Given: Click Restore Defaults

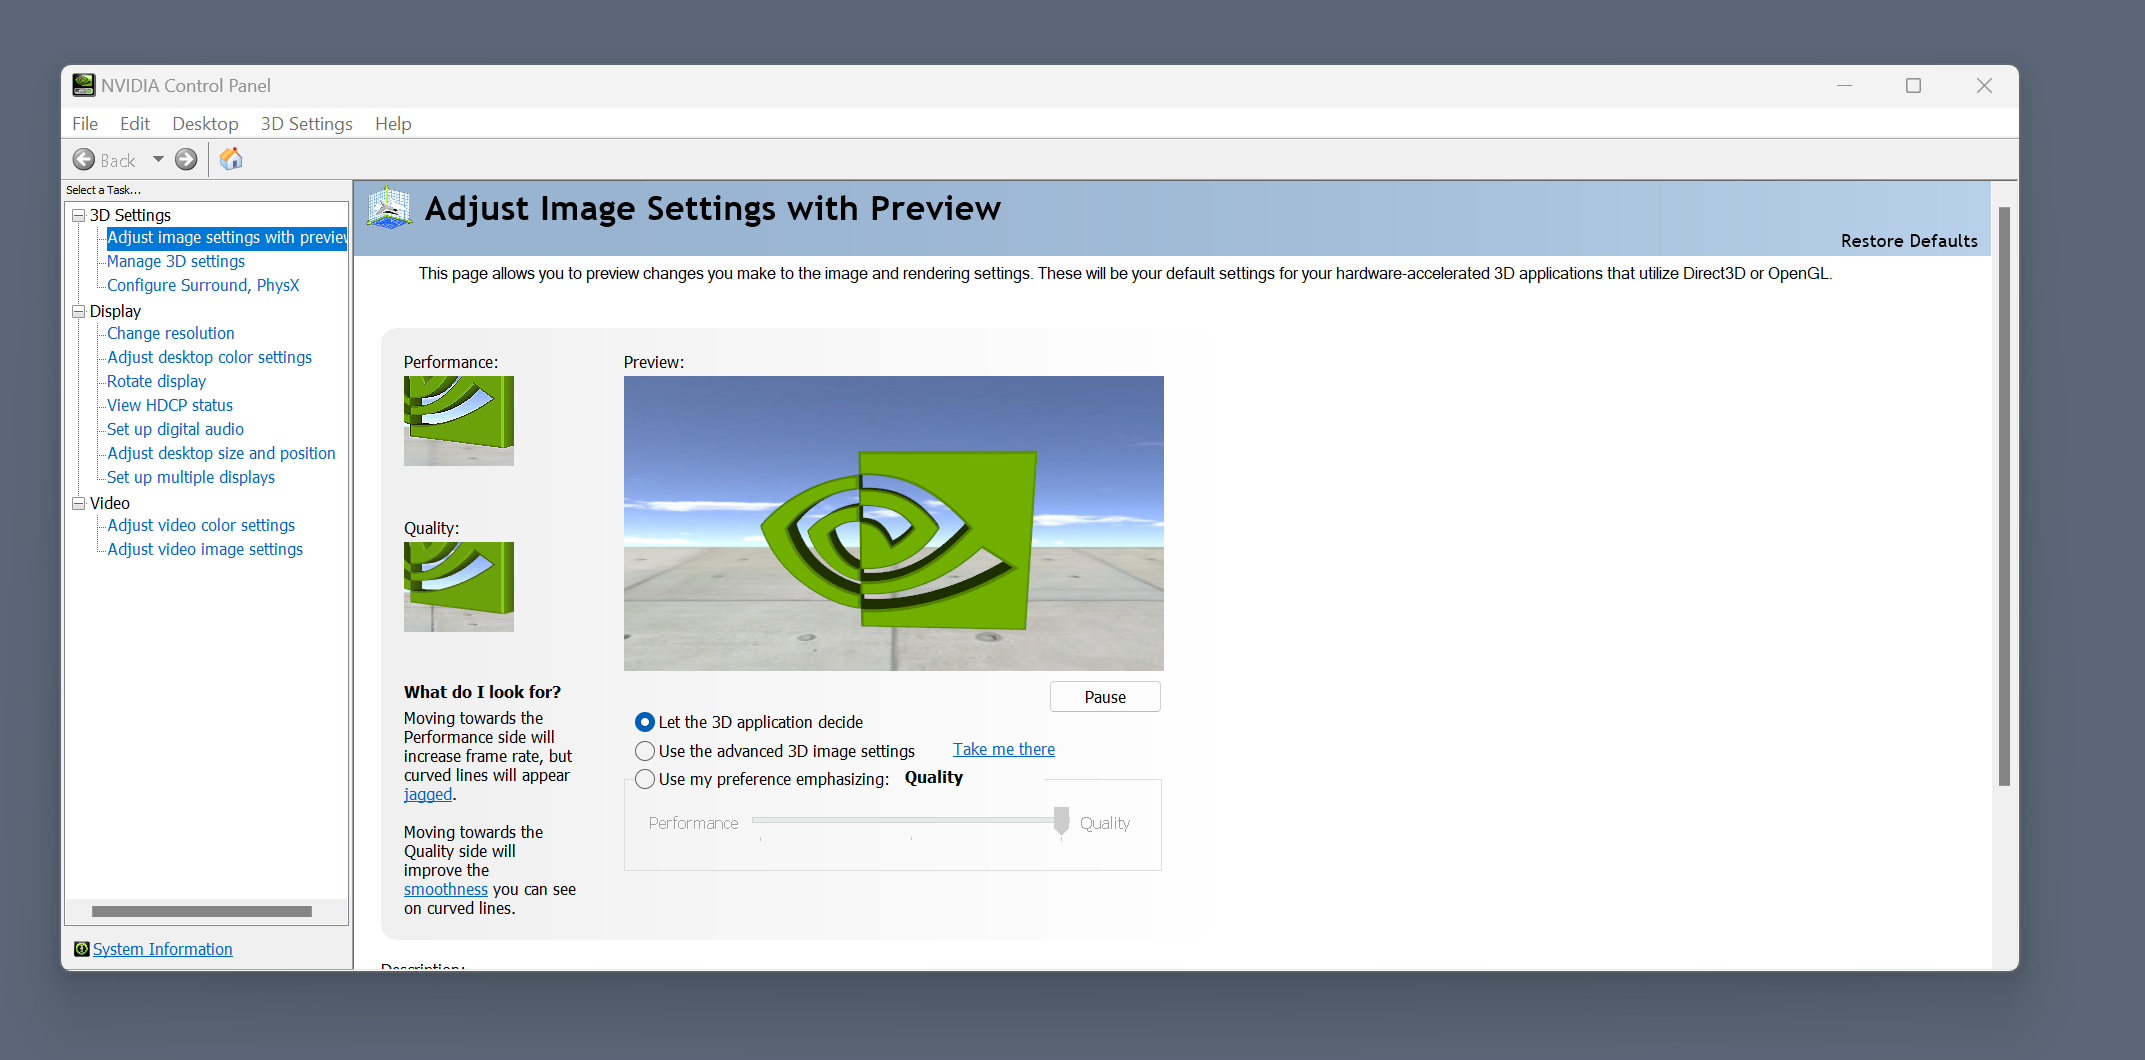Looking at the screenshot, I should (1909, 241).
